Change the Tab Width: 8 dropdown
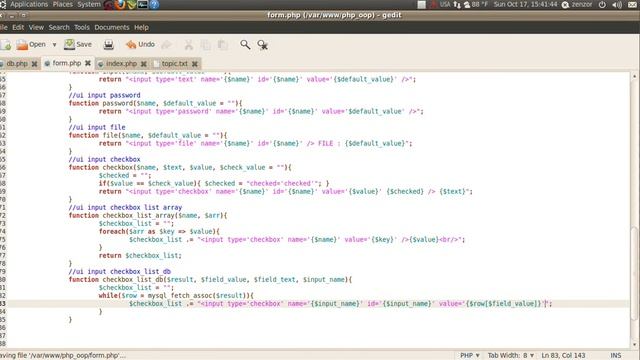This screenshot has width=640, height=360. pos(511,356)
